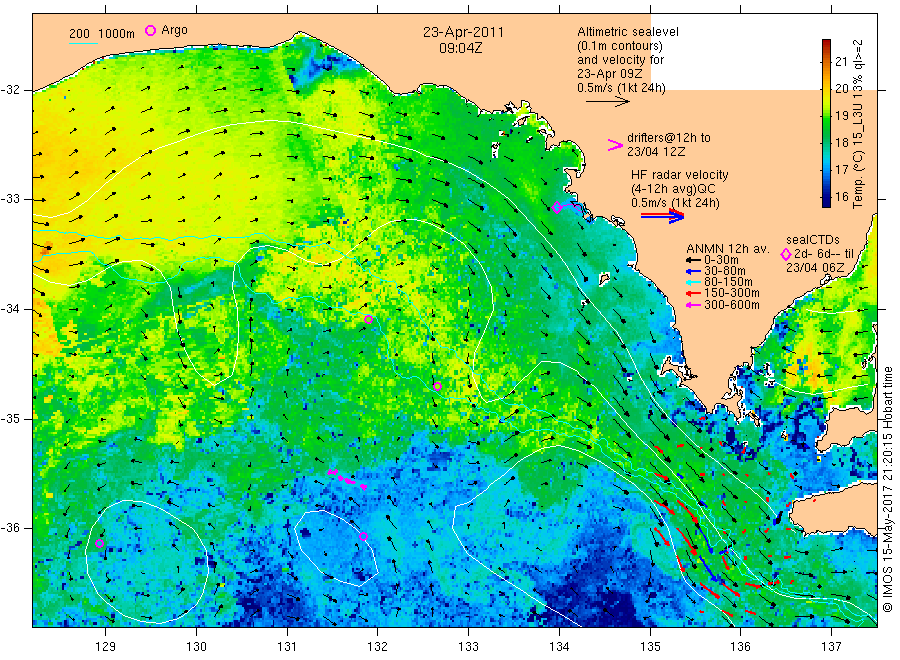Viewport: 900px width, 660px height.
Task: Click the '30-80m' depth label
Action: (725, 271)
